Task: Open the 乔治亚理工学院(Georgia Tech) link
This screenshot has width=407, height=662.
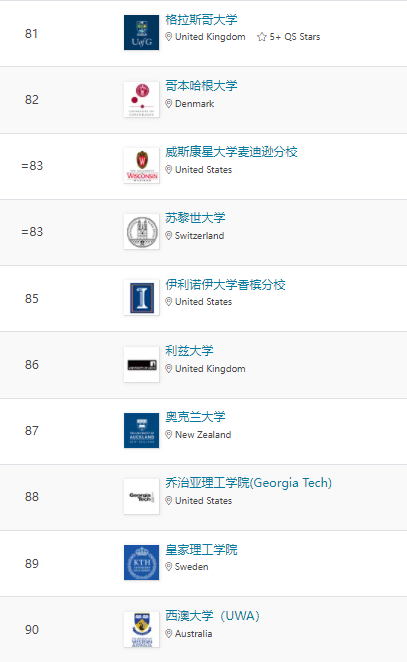Action: click(248, 483)
